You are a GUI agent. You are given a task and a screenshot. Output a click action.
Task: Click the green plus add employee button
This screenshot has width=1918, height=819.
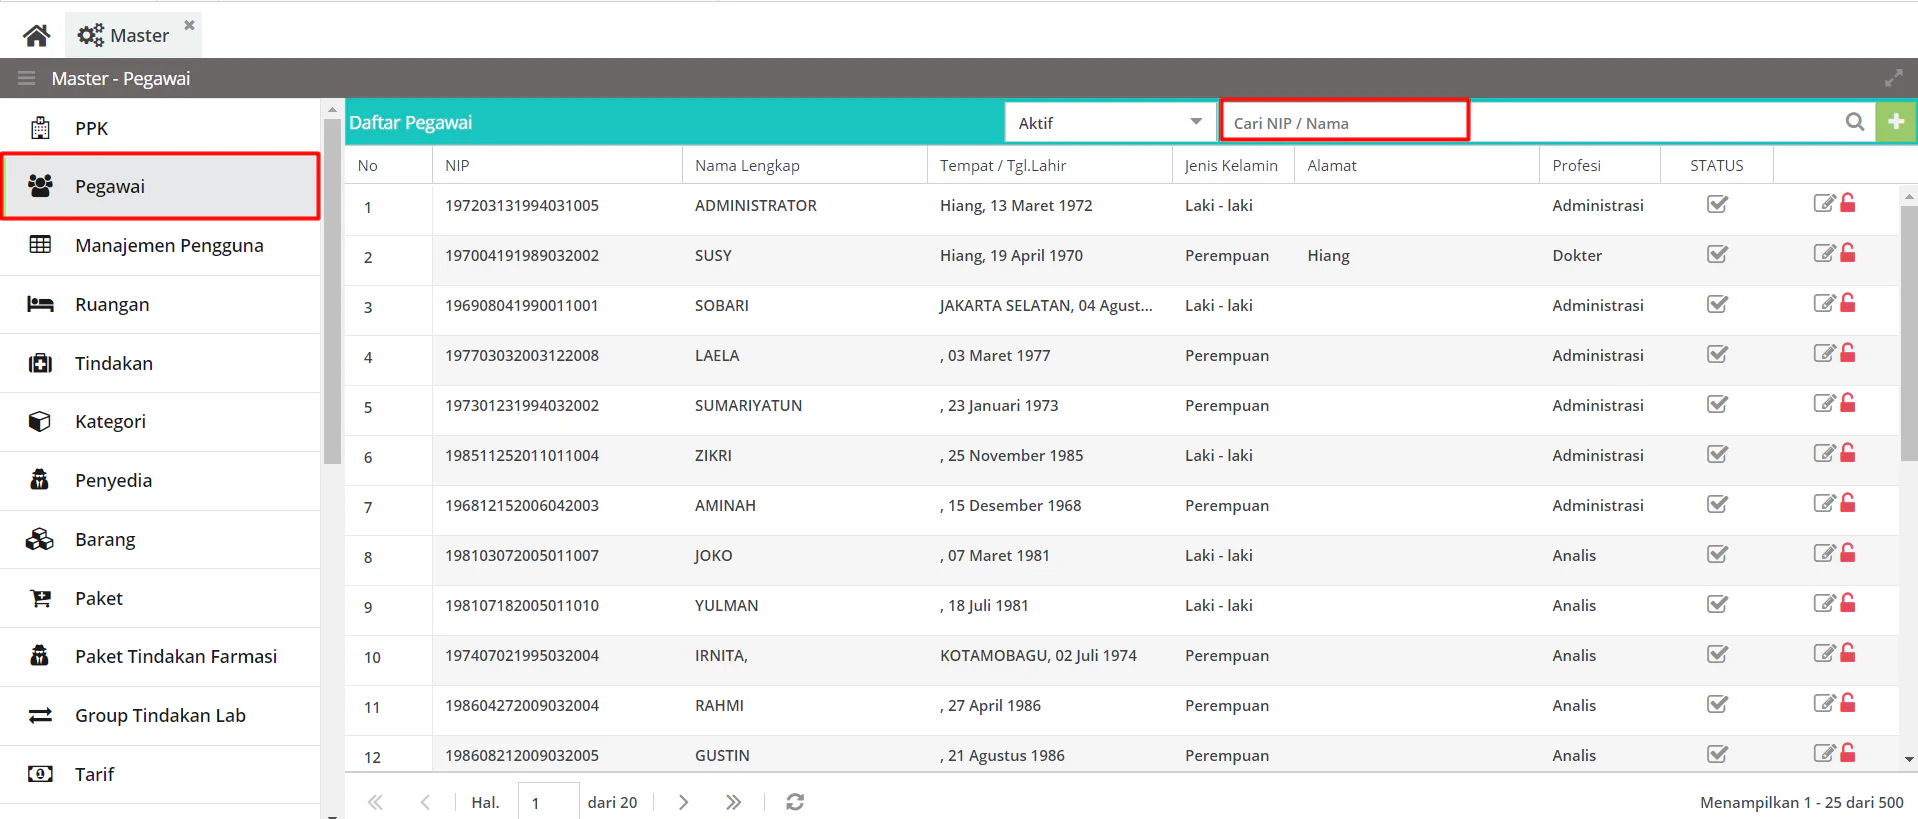click(x=1896, y=122)
